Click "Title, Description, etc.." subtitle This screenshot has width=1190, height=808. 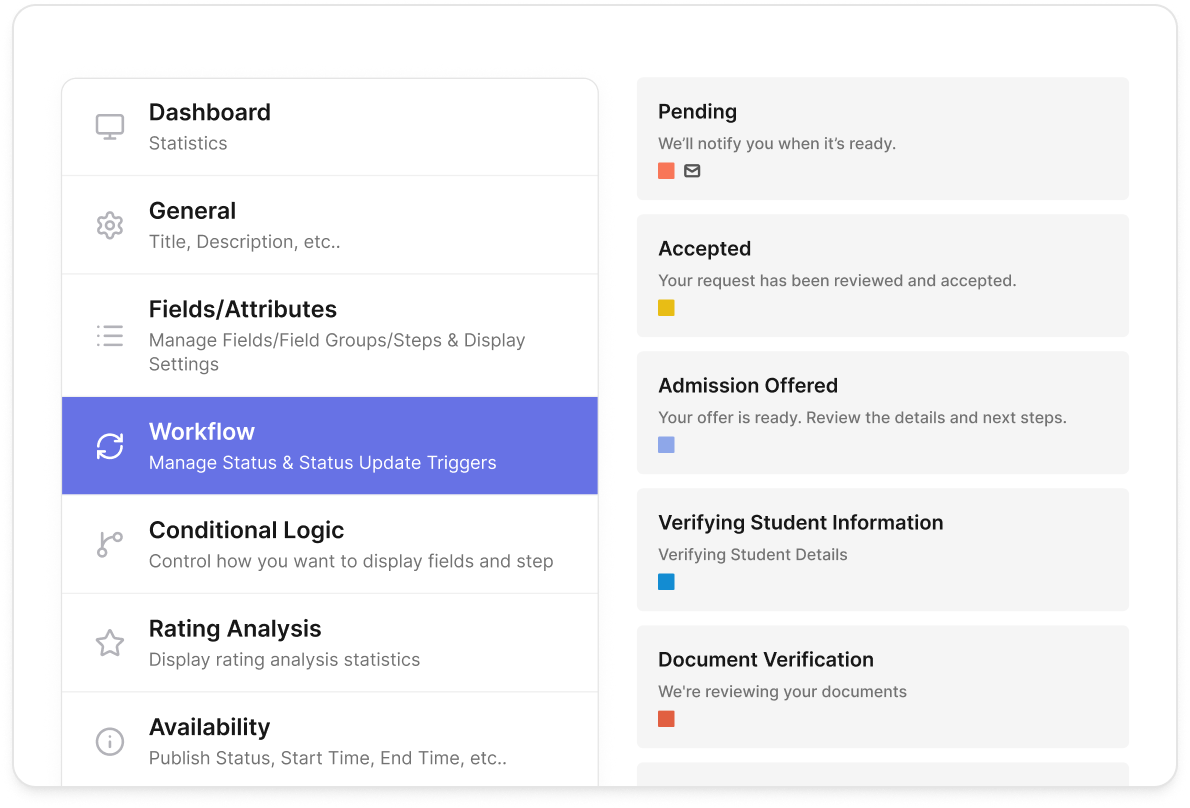244,242
